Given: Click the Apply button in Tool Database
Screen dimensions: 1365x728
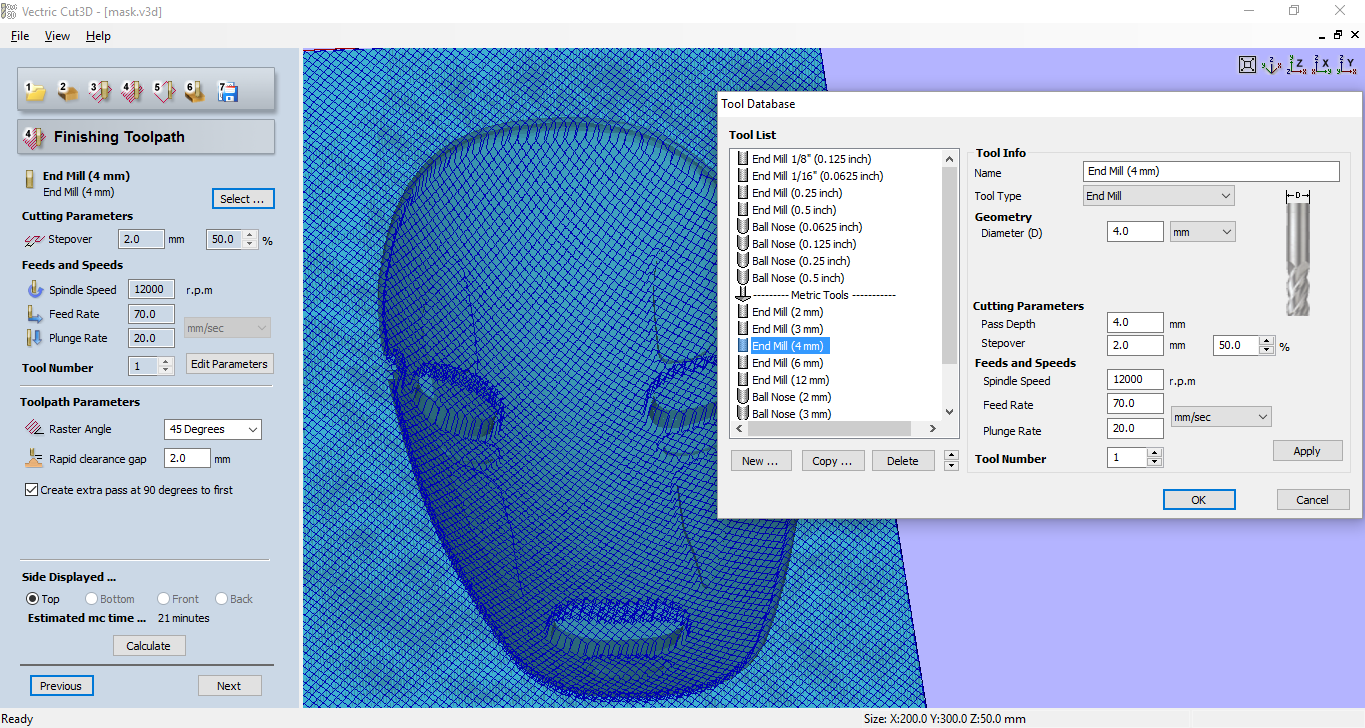Looking at the screenshot, I should [x=1307, y=450].
